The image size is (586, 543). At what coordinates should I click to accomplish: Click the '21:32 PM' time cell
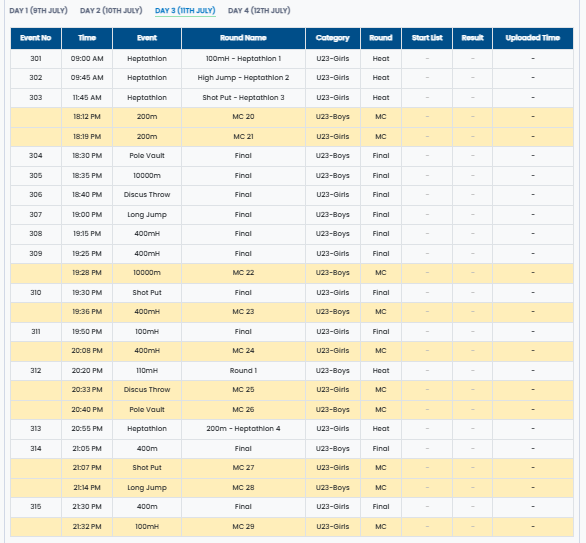87,527
